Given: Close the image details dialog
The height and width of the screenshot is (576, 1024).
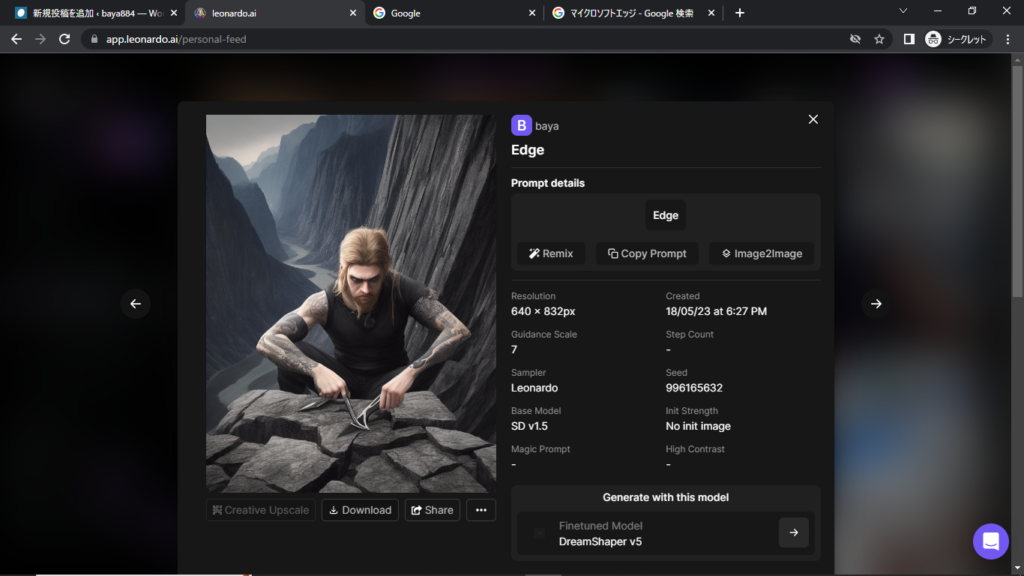Looking at the screenshot, I should 813,119.
